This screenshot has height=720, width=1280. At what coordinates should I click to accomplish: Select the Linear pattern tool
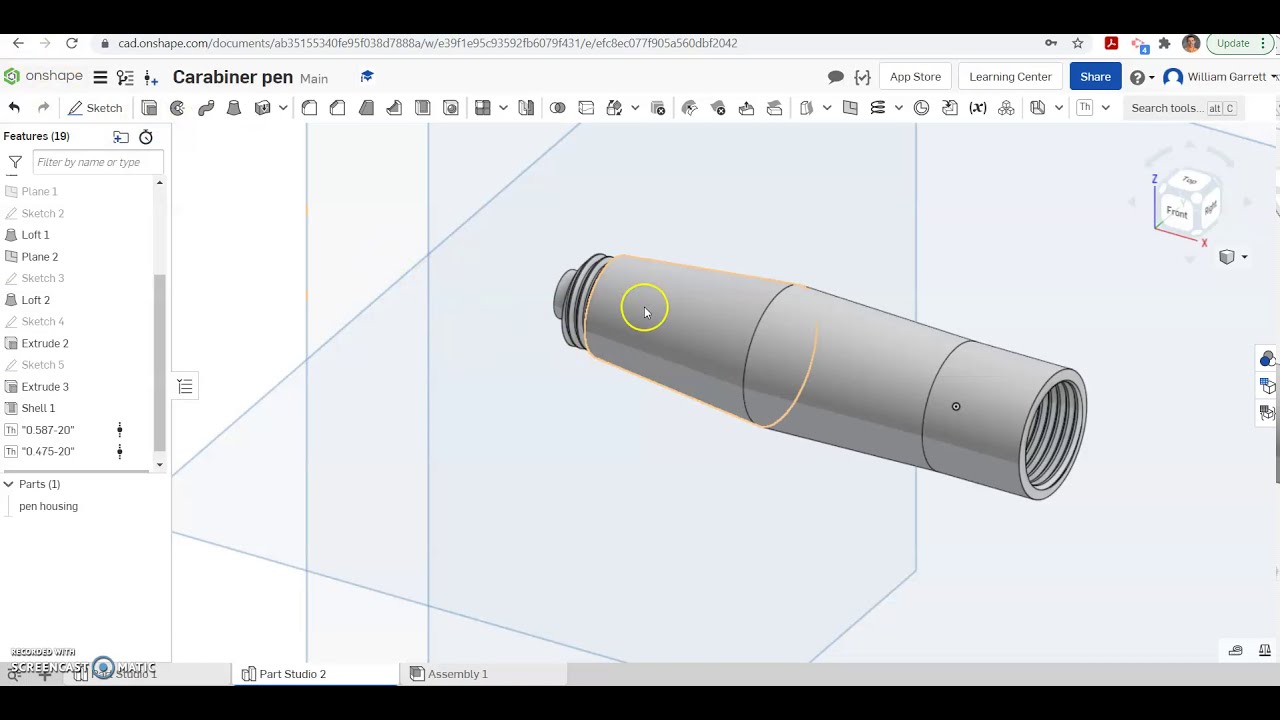tap(483, 108)
